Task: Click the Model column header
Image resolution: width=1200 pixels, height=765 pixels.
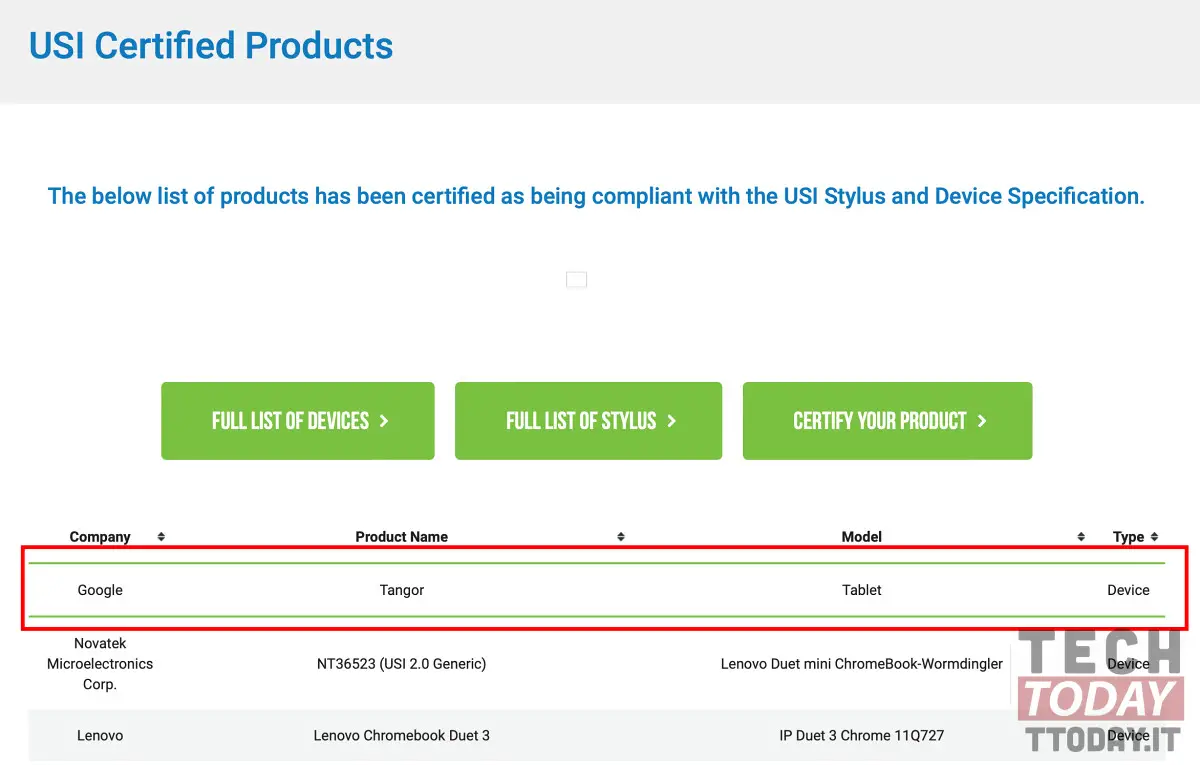Action: pyautogui.click(x=862, y=537)
